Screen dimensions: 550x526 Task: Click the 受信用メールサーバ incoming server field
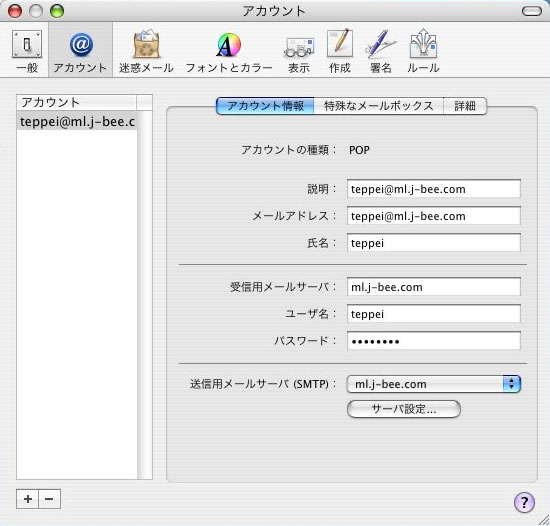click(434, 287)
